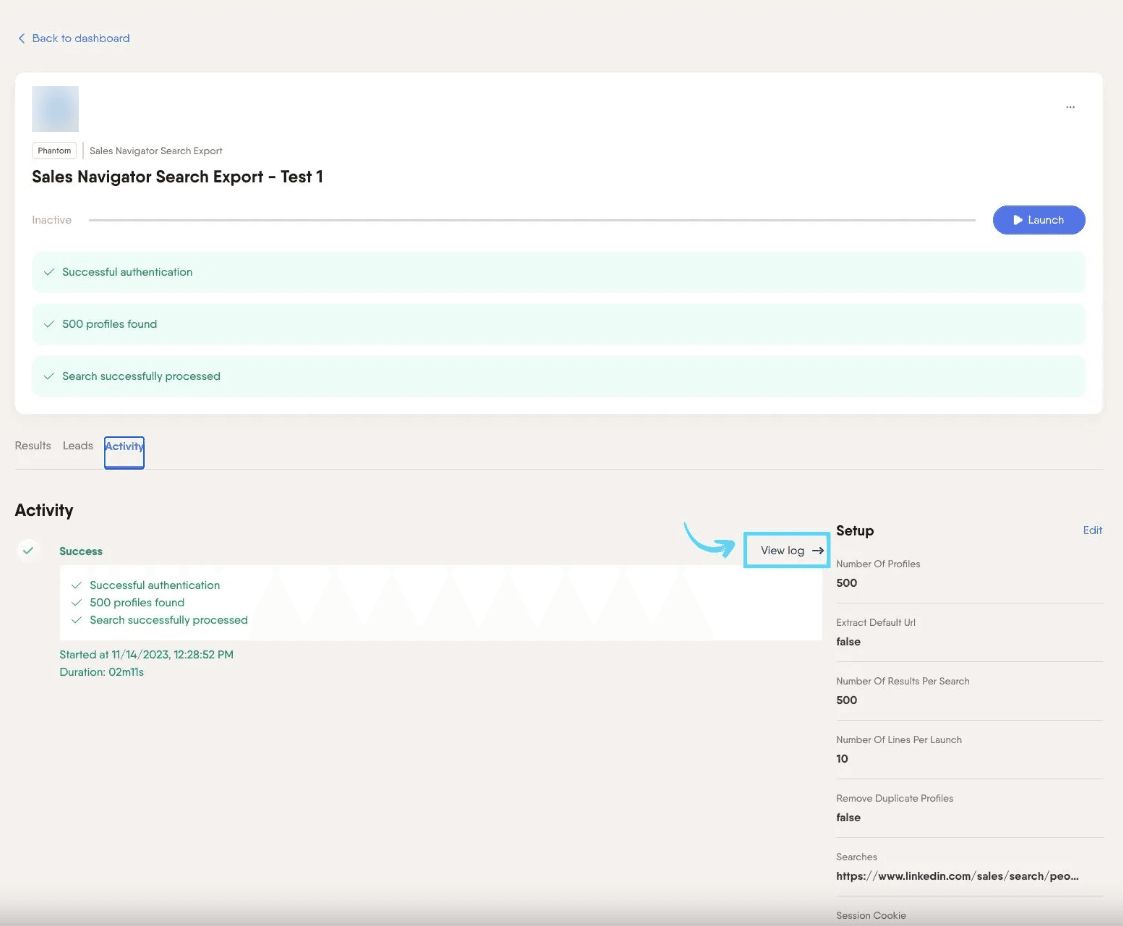Image resolution: width=1123 pixels, height=926 pixels.
Task: Click '500 profiles found' line in activity log
Action: coord(137,602)
